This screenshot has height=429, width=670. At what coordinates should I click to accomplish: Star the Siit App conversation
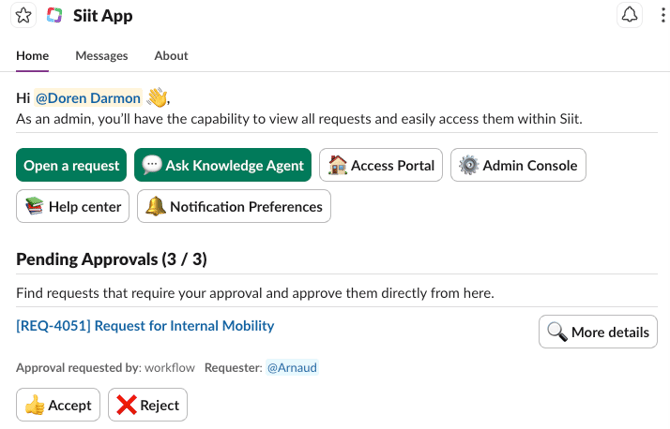click(x=23, y=16)
